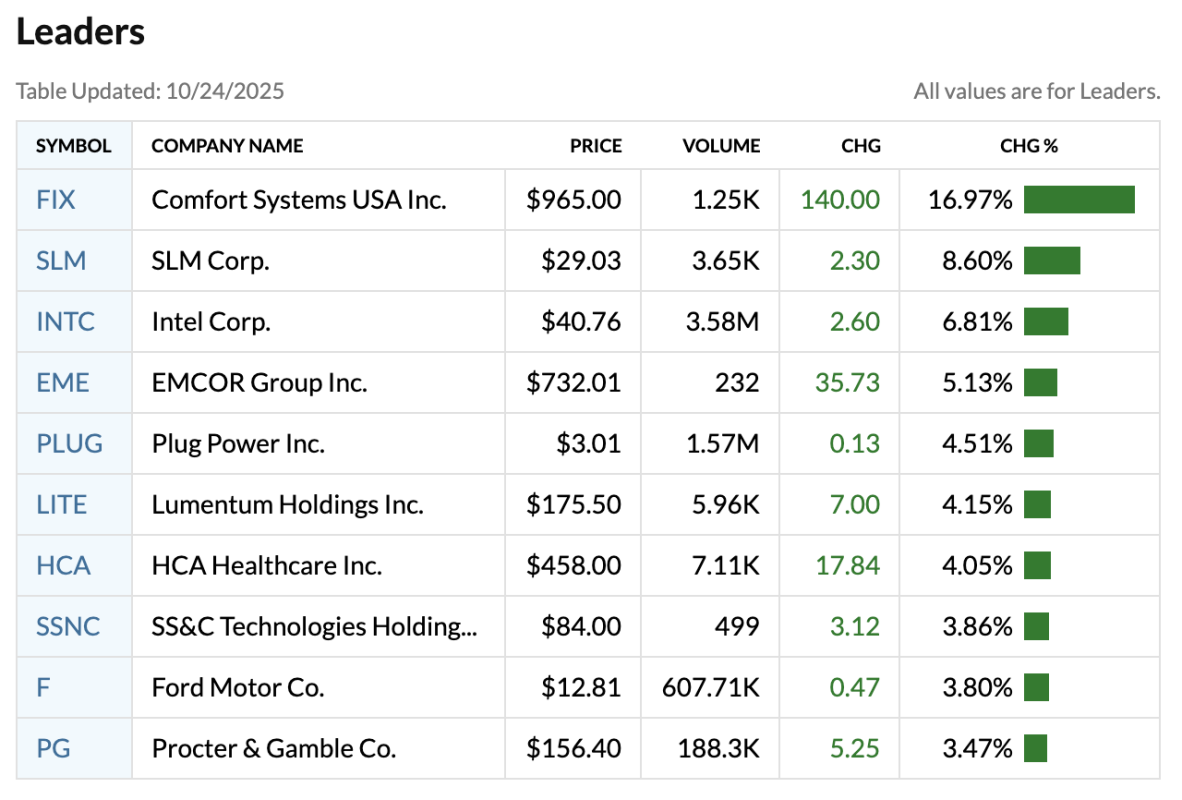Screen dimensions: 1182x800
Task: Open the PLUG symbol link
Action: [69, 444]
